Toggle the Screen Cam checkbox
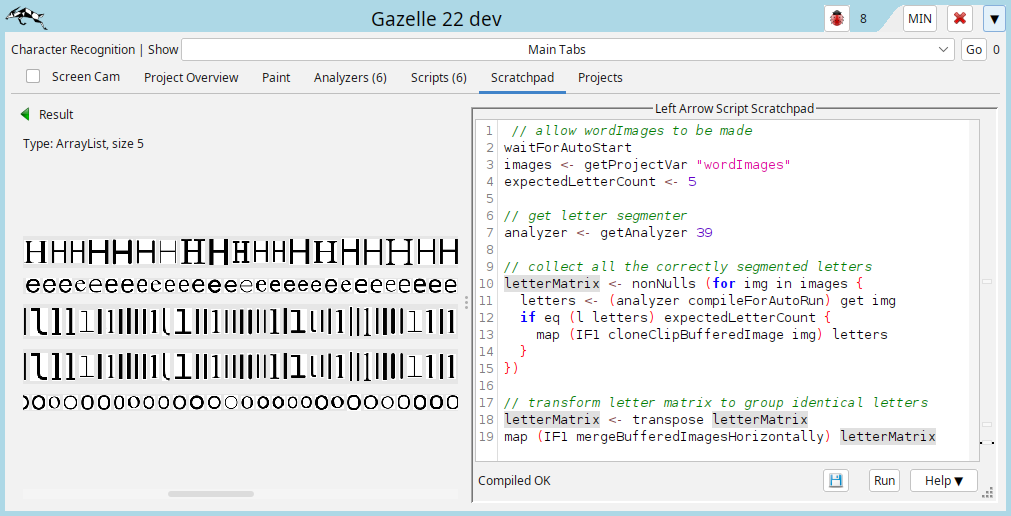 (33, 76)
